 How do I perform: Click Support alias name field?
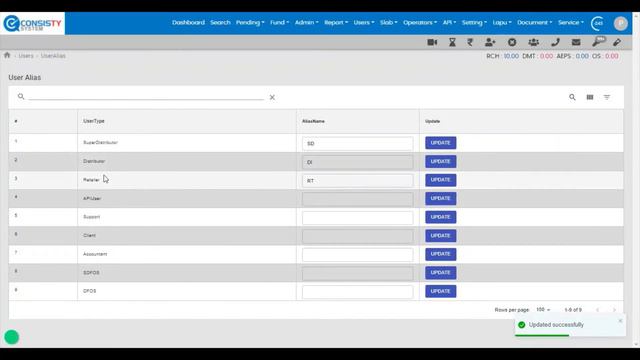tap(358, 218)
